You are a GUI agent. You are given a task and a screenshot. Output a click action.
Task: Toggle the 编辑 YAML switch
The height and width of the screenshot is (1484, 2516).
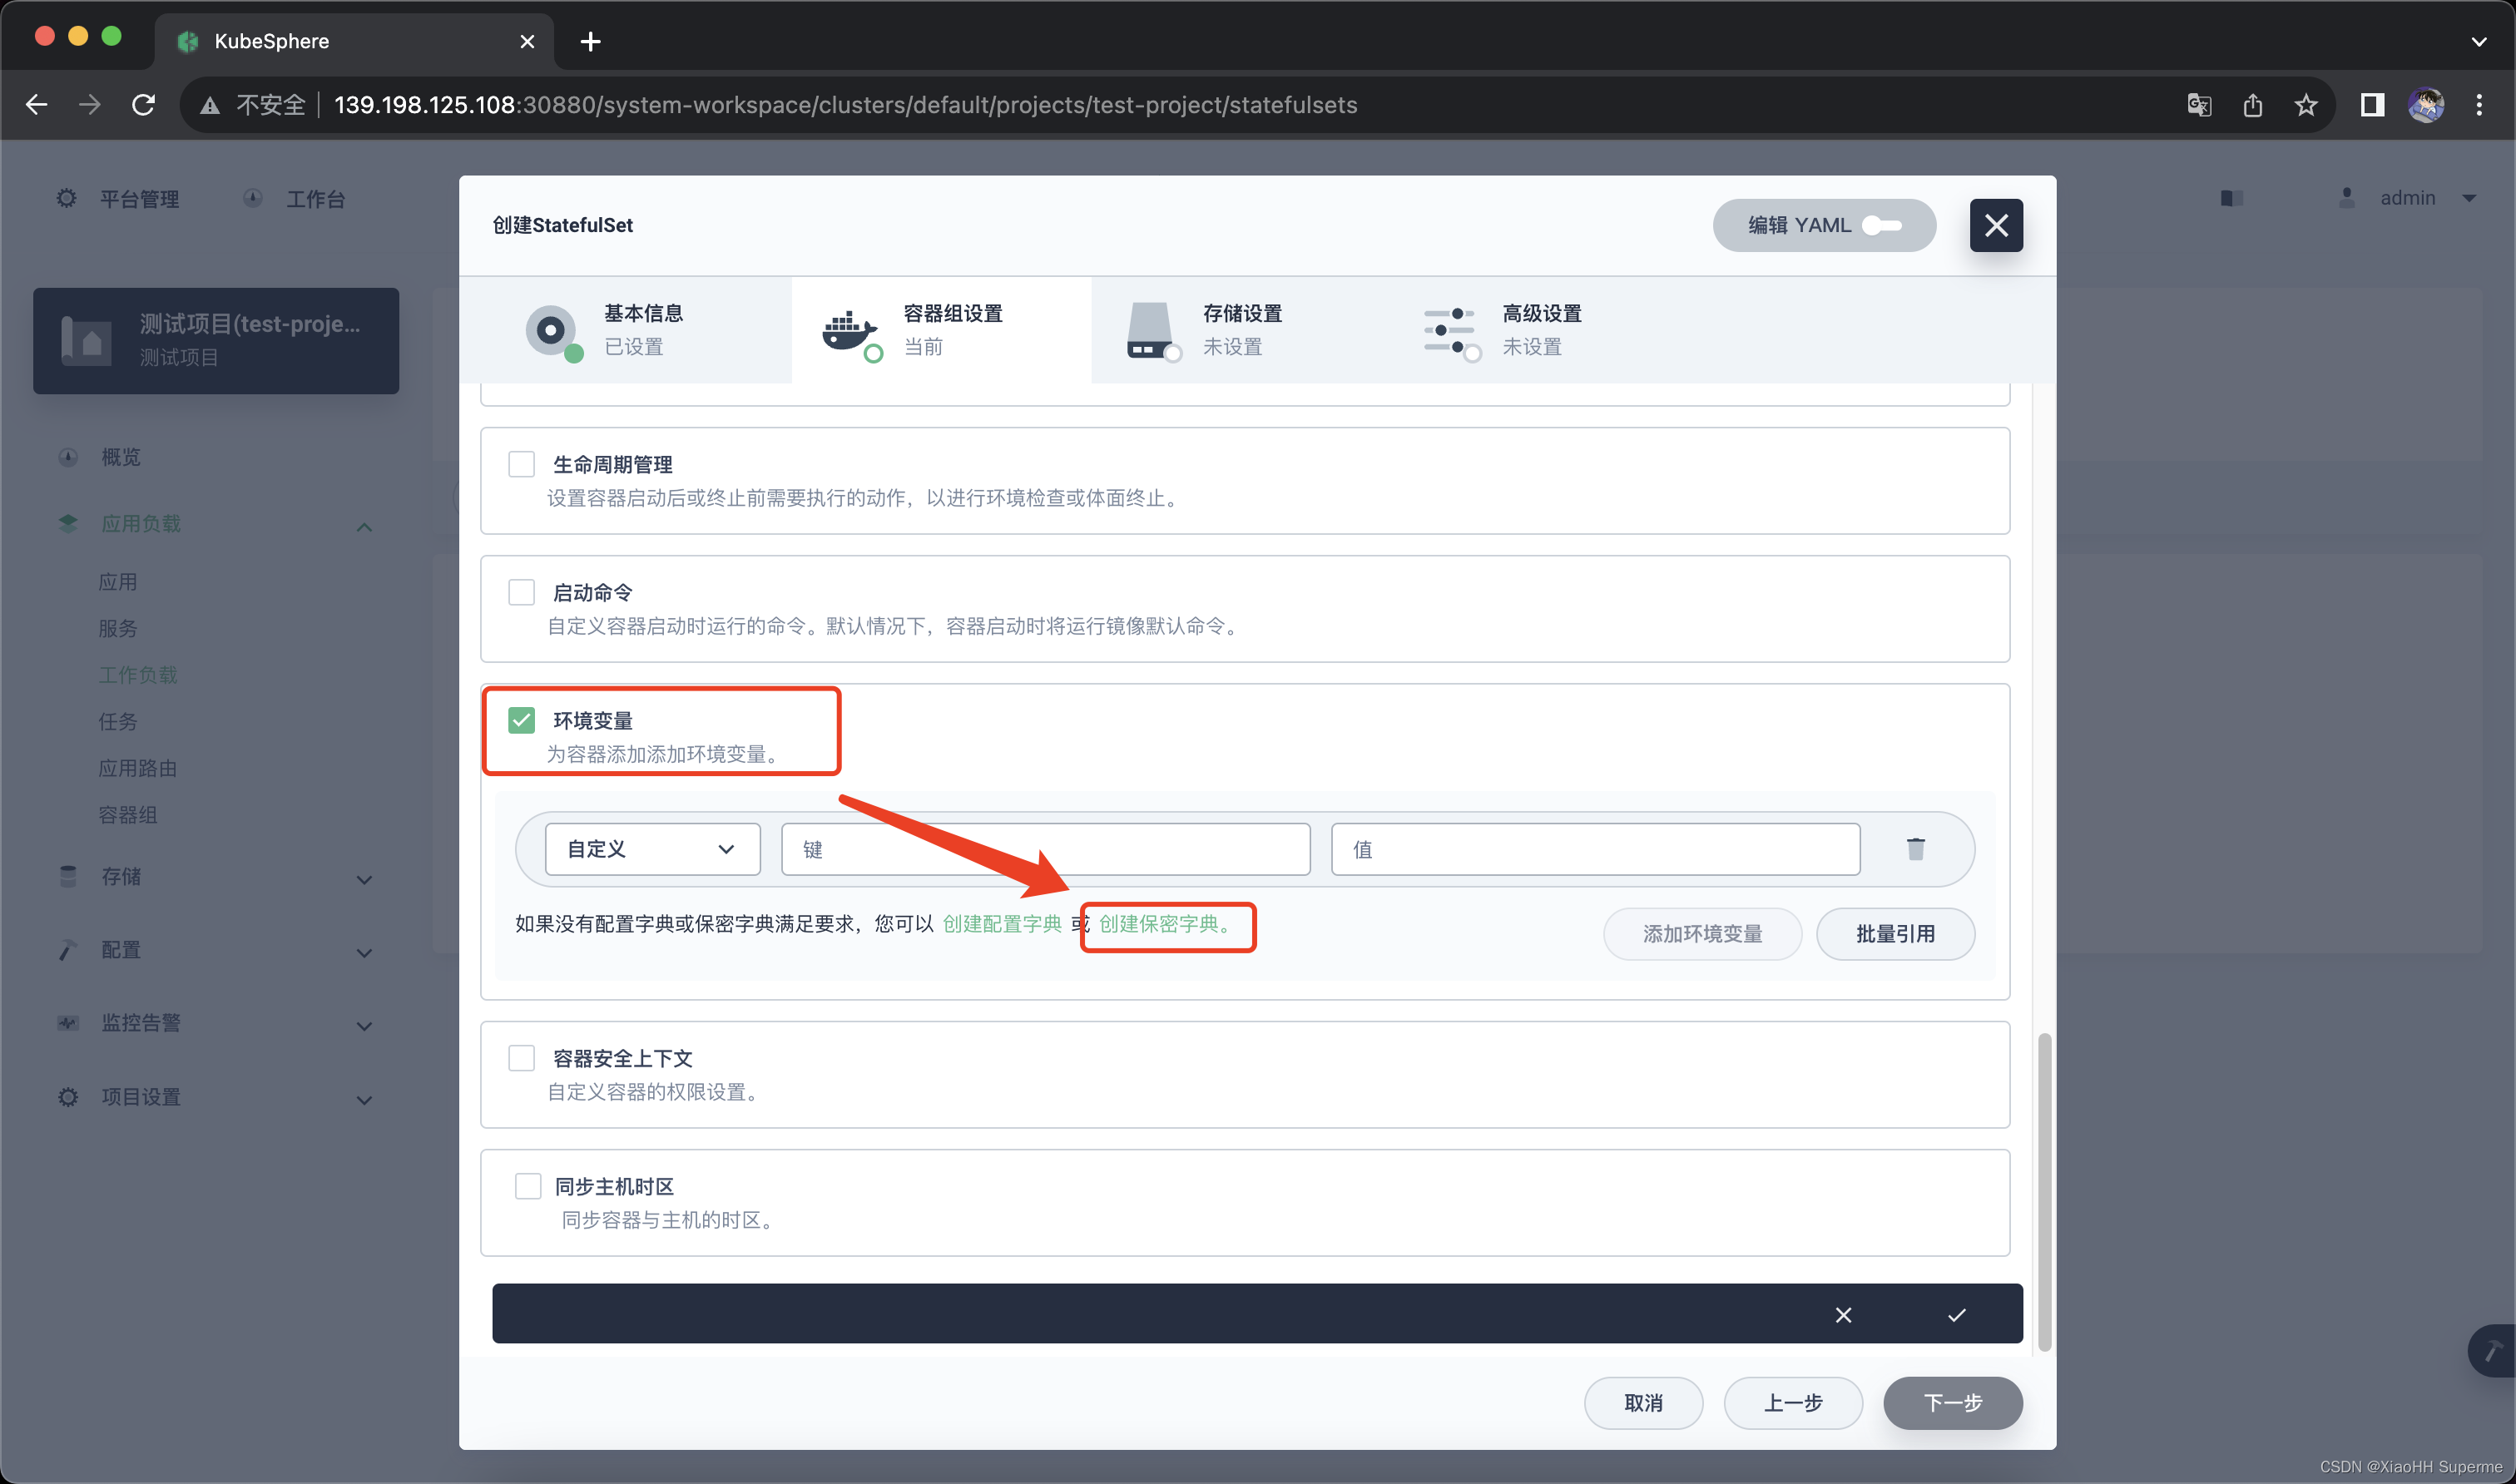click(1881, 226)
